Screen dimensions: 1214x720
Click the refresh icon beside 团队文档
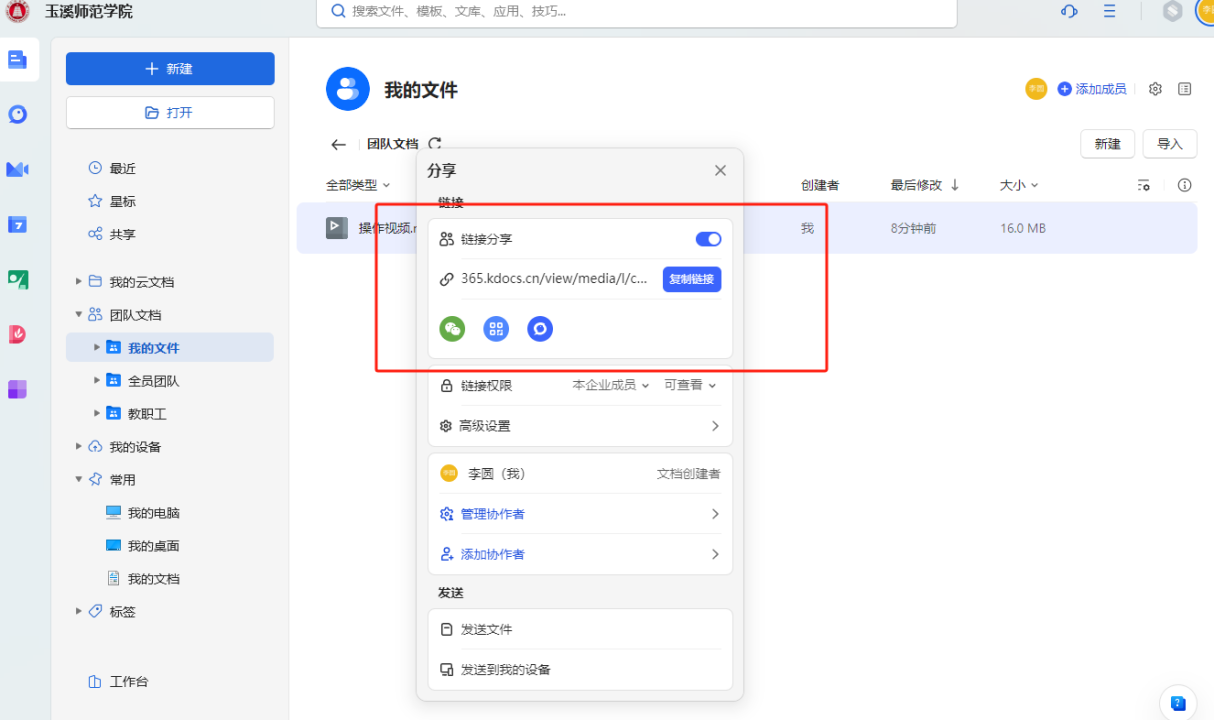tap(435, 144)
